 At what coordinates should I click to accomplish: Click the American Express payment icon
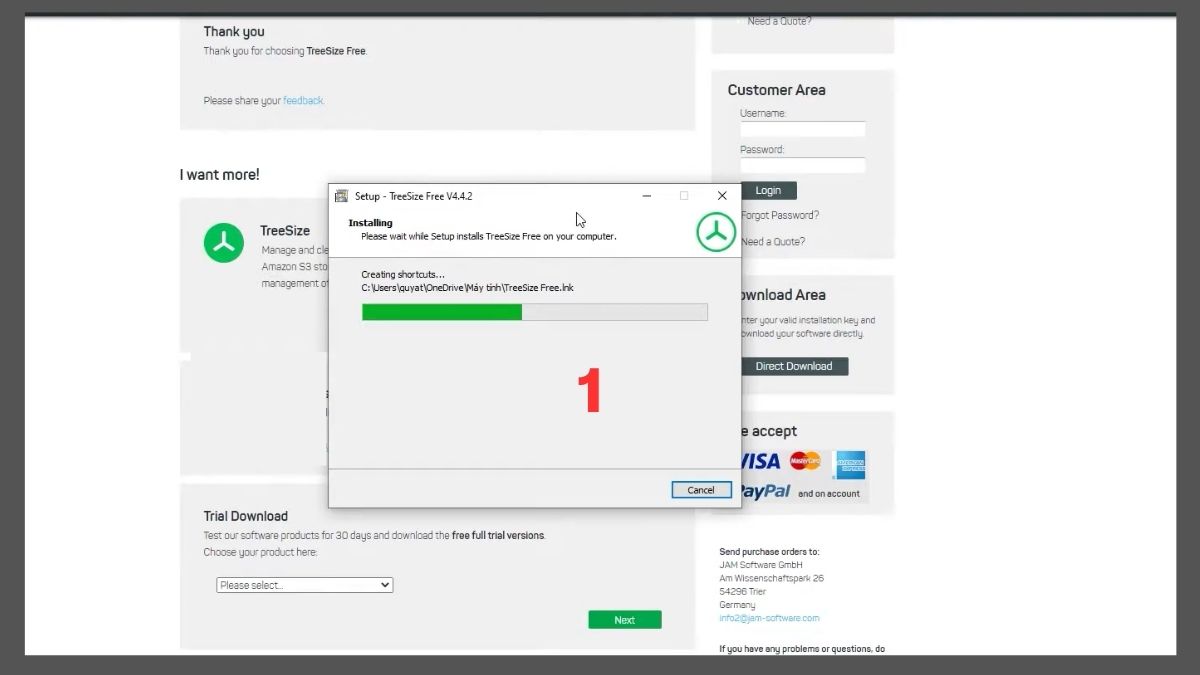click(x=849, y=464)
